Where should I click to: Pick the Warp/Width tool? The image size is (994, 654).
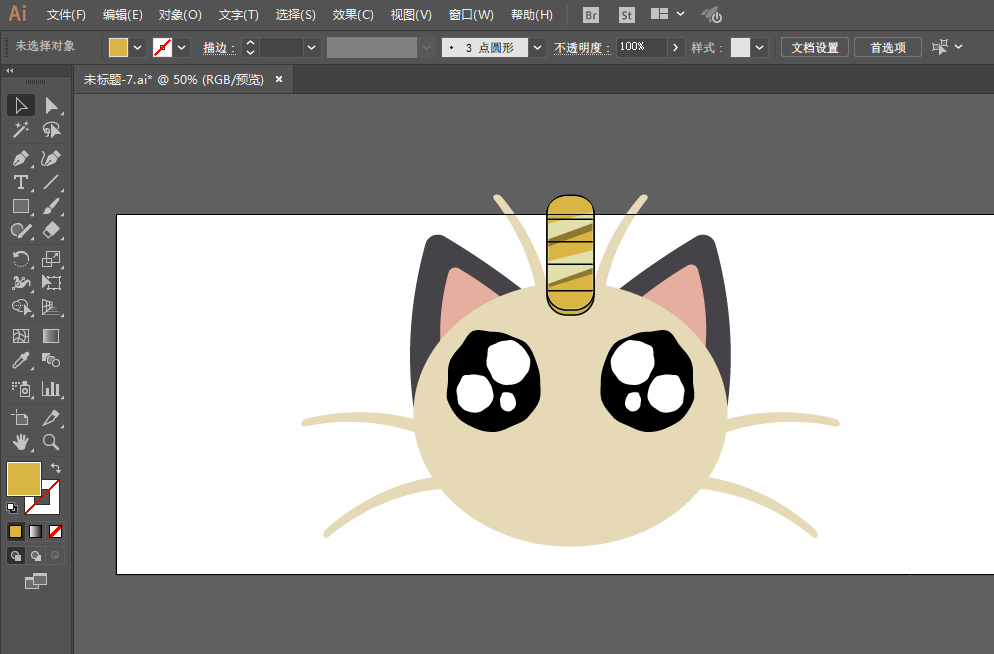click(21, 283)
